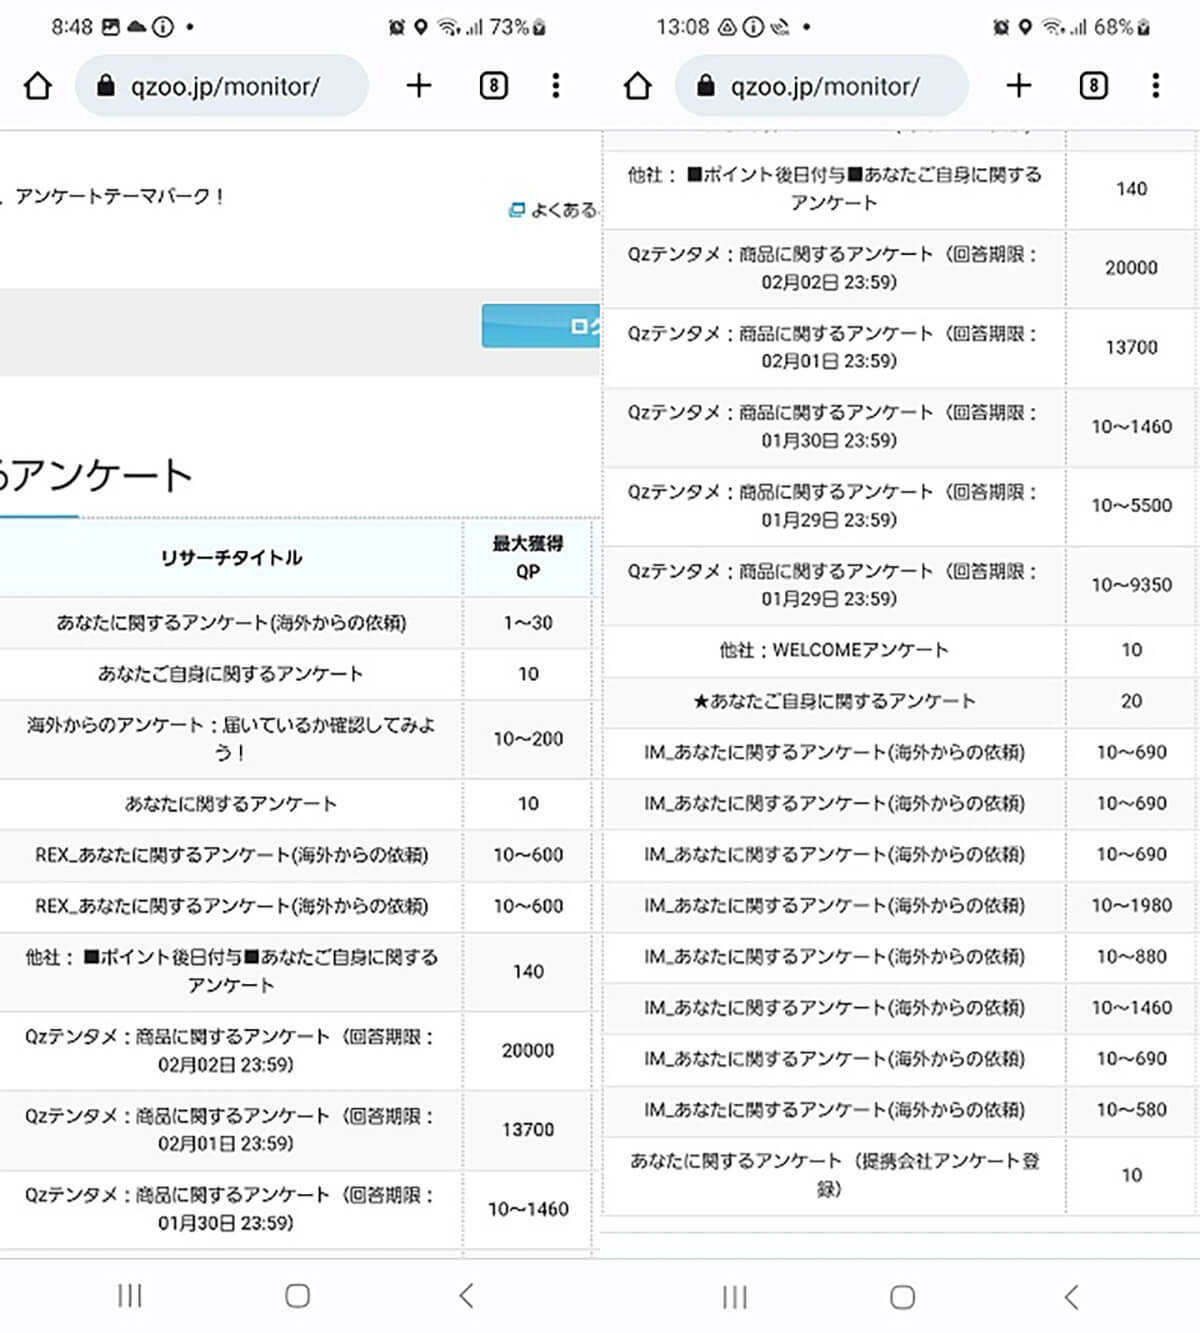The image size is (1200, 1333).
Task: Open Qzテンタメ 01月30日 survey in left table
Action: 231,1209
